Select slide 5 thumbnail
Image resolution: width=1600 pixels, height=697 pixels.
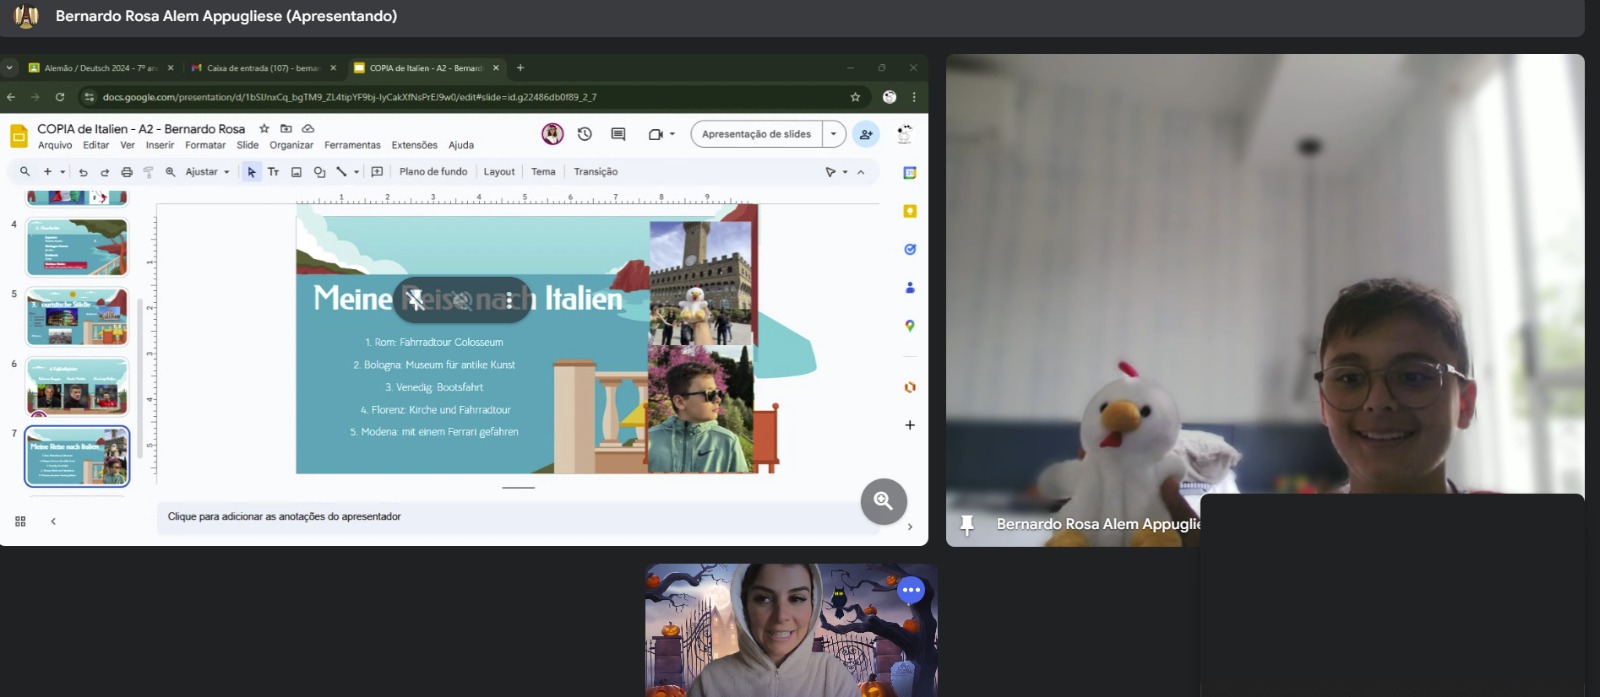[77, 317]
